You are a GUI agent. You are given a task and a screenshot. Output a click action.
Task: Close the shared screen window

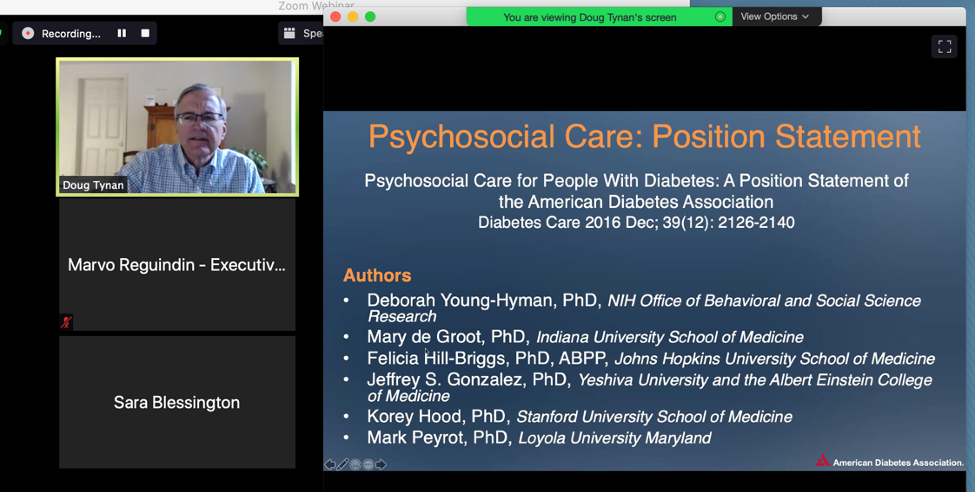coord(335,17)
